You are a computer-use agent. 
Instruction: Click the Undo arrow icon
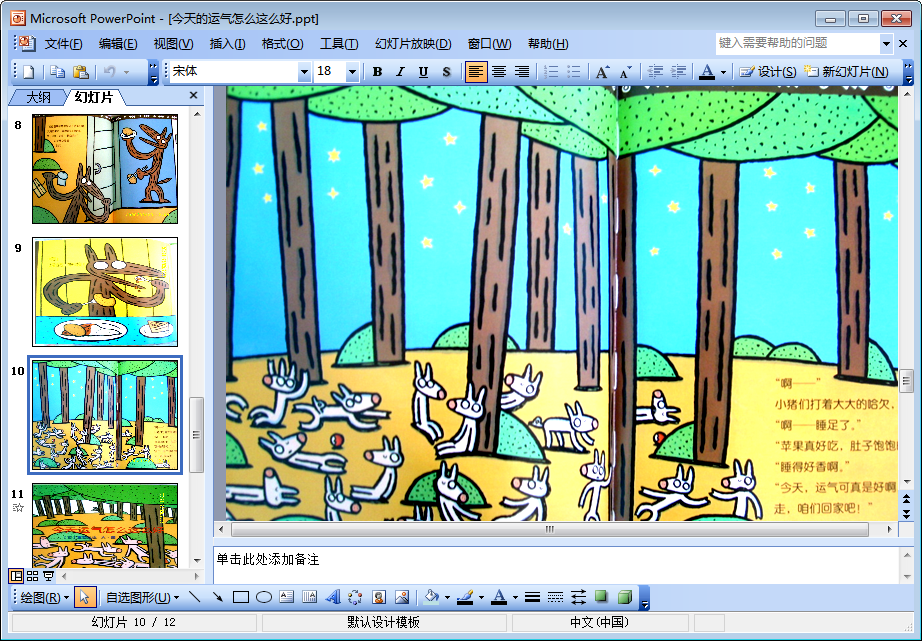click(109, 72)
